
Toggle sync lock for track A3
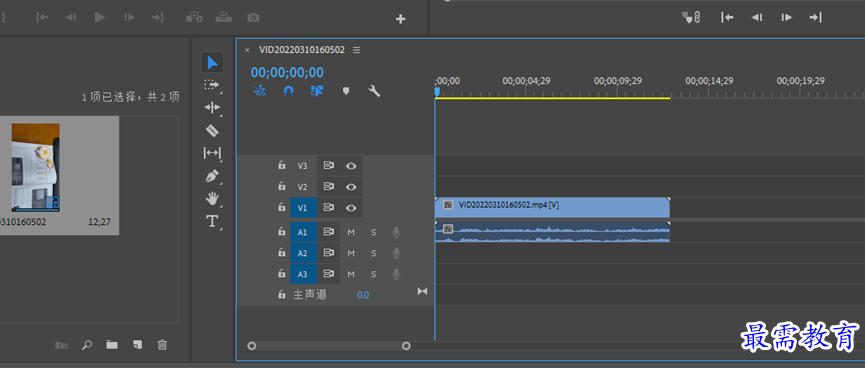coord(329,274)
